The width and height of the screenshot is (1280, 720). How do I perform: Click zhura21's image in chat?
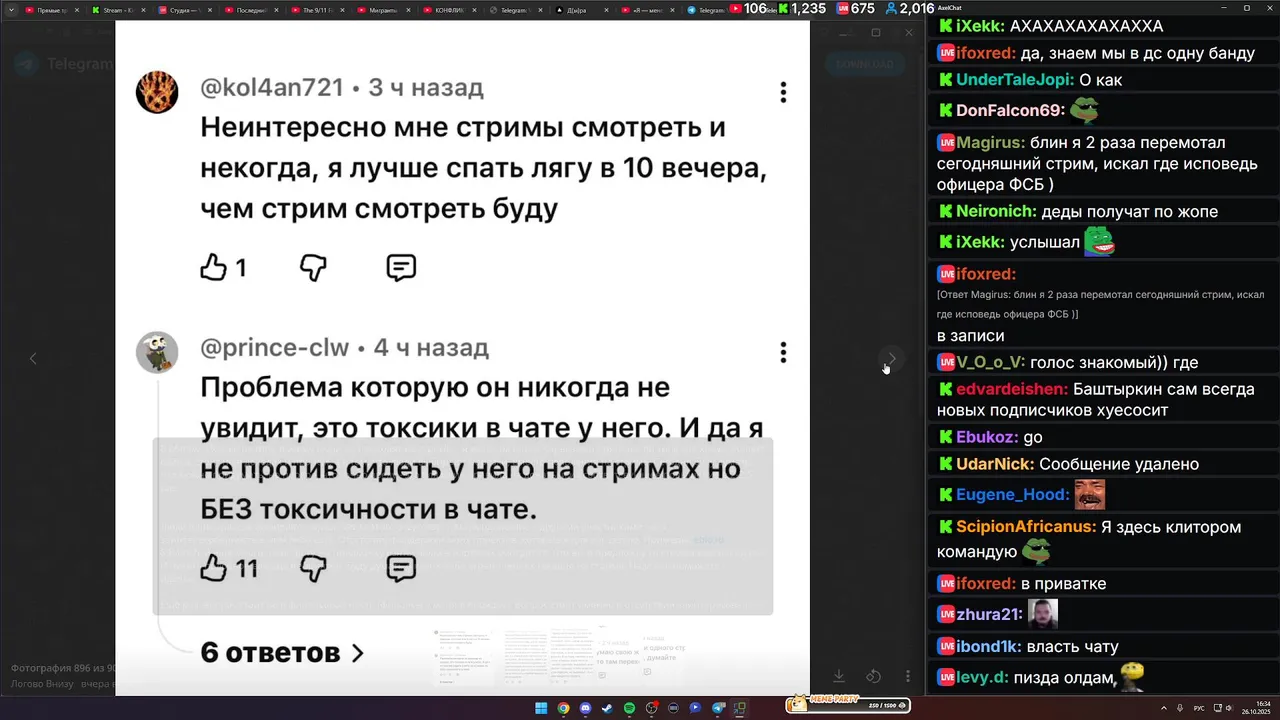tap(1042, 614)
